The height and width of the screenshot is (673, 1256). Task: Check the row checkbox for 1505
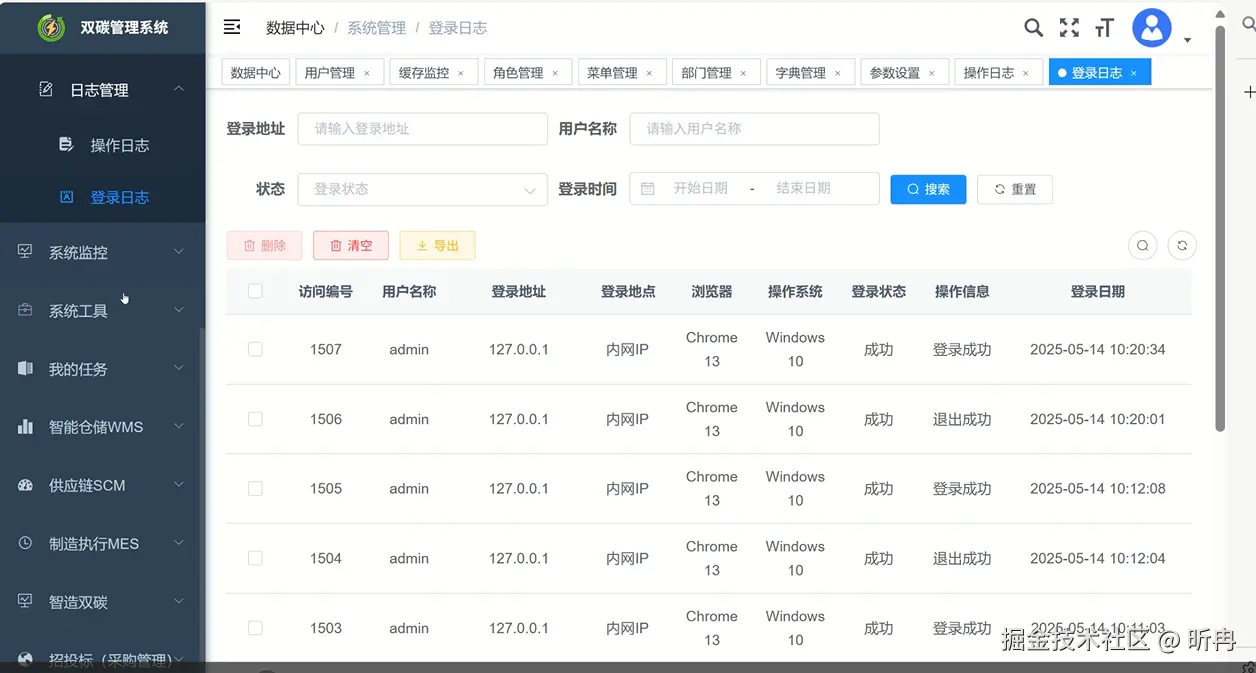click(x=255, y=488)
